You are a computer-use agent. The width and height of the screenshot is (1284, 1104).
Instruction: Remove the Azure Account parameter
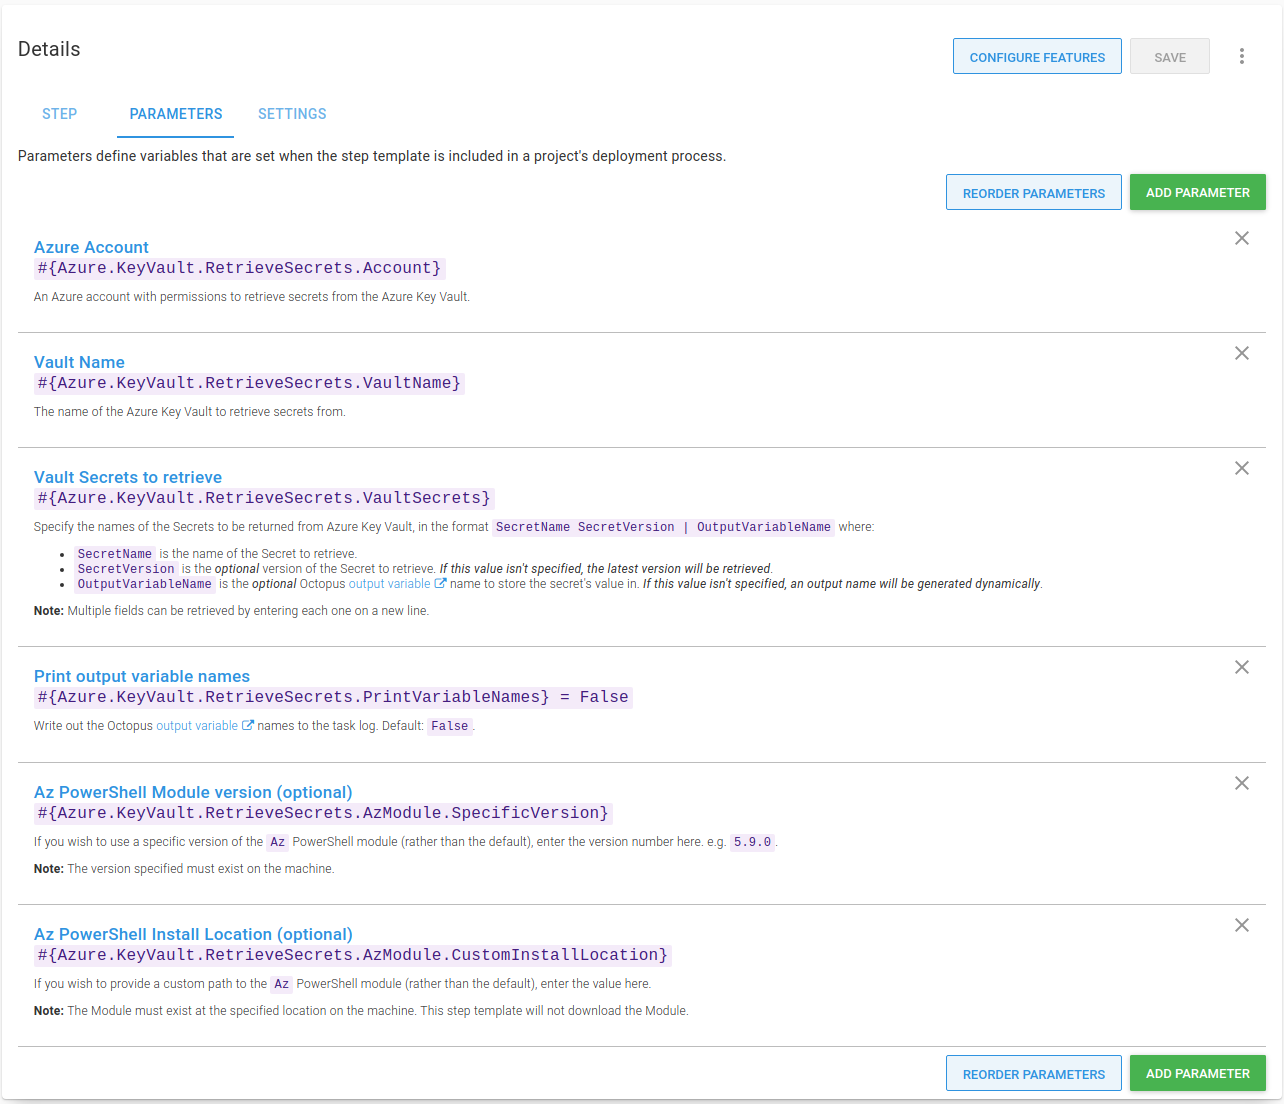pos(1241,238)
